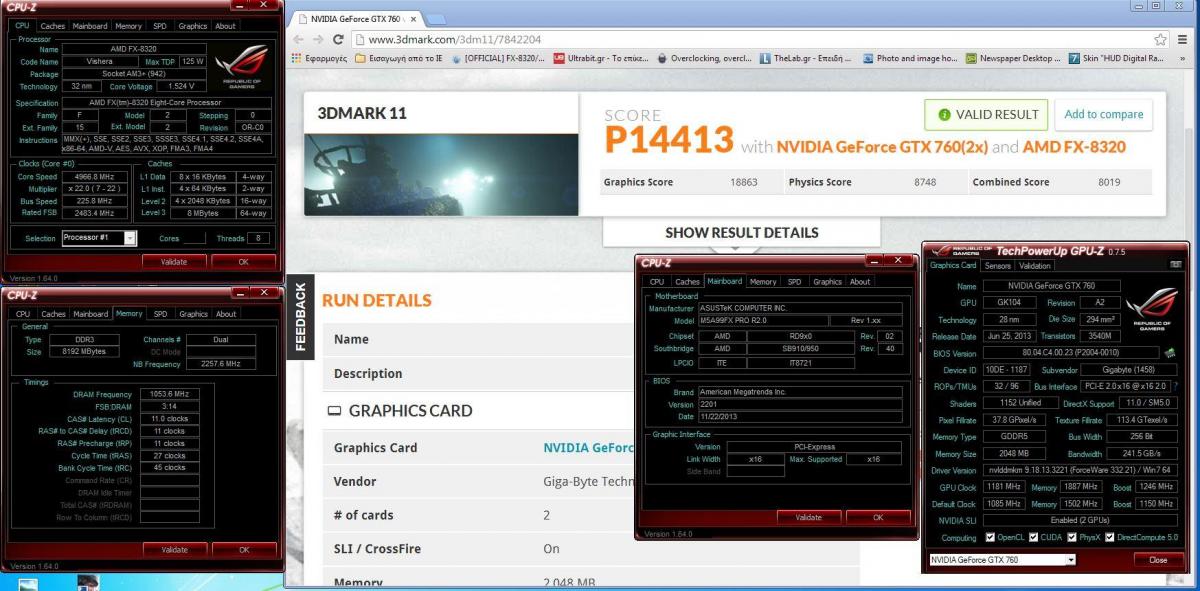Screen dimensions: 1200x591
Task: Open the FEEDBACK side tab
Action: click(x=300, y=315)
